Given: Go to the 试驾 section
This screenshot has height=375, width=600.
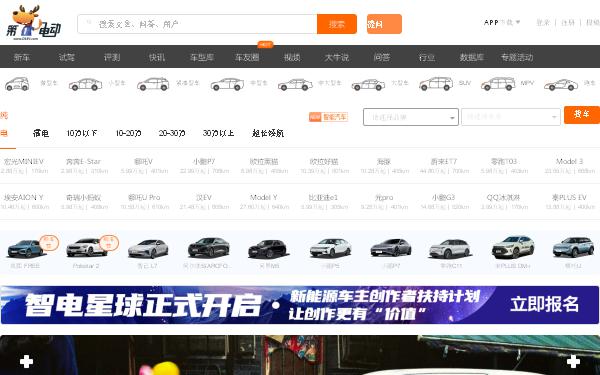Looking at the screenshot, I should tap(67, 57).
